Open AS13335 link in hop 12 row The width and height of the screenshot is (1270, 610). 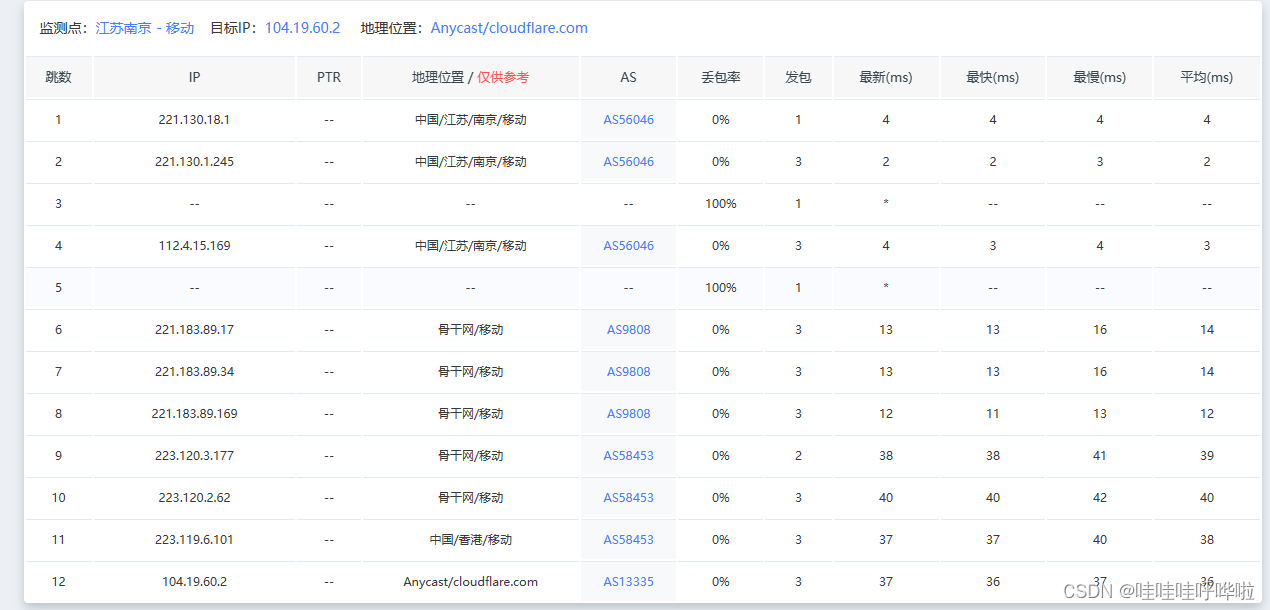(x=628, y=582)
